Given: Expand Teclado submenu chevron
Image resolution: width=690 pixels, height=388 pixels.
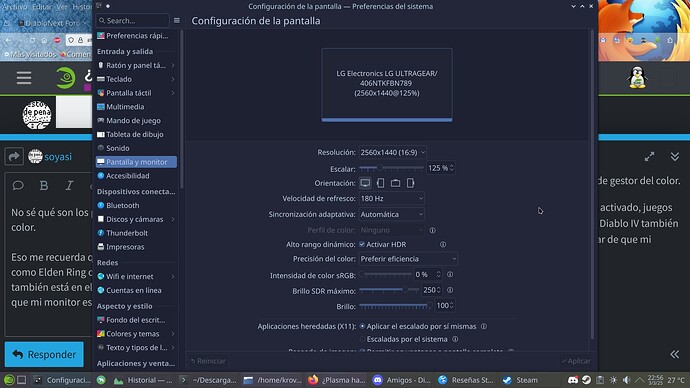Looking at the screenshot, I should pyautogui.click(x=173, y=79).
